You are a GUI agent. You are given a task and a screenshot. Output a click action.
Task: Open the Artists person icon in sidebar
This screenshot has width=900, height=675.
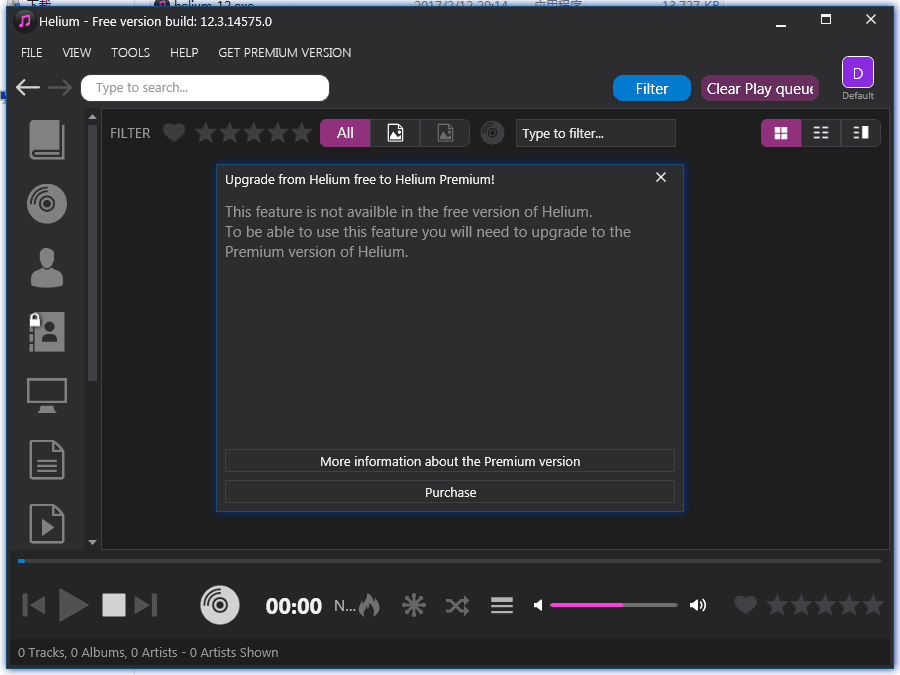(x=46, y=267)
